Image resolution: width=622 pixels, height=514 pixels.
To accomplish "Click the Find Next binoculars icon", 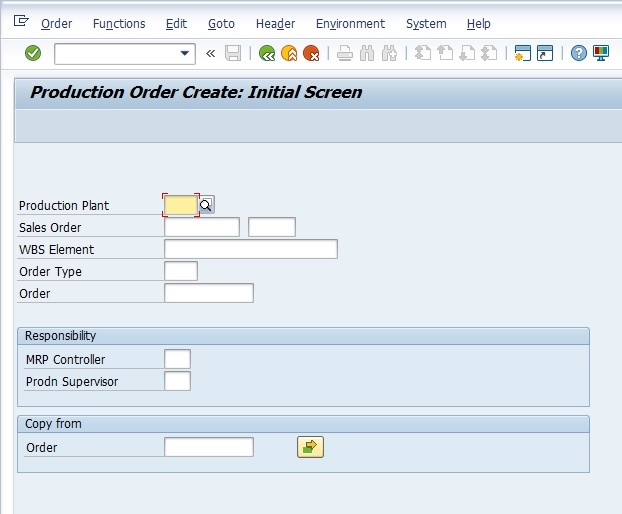I will click(389, 53).
